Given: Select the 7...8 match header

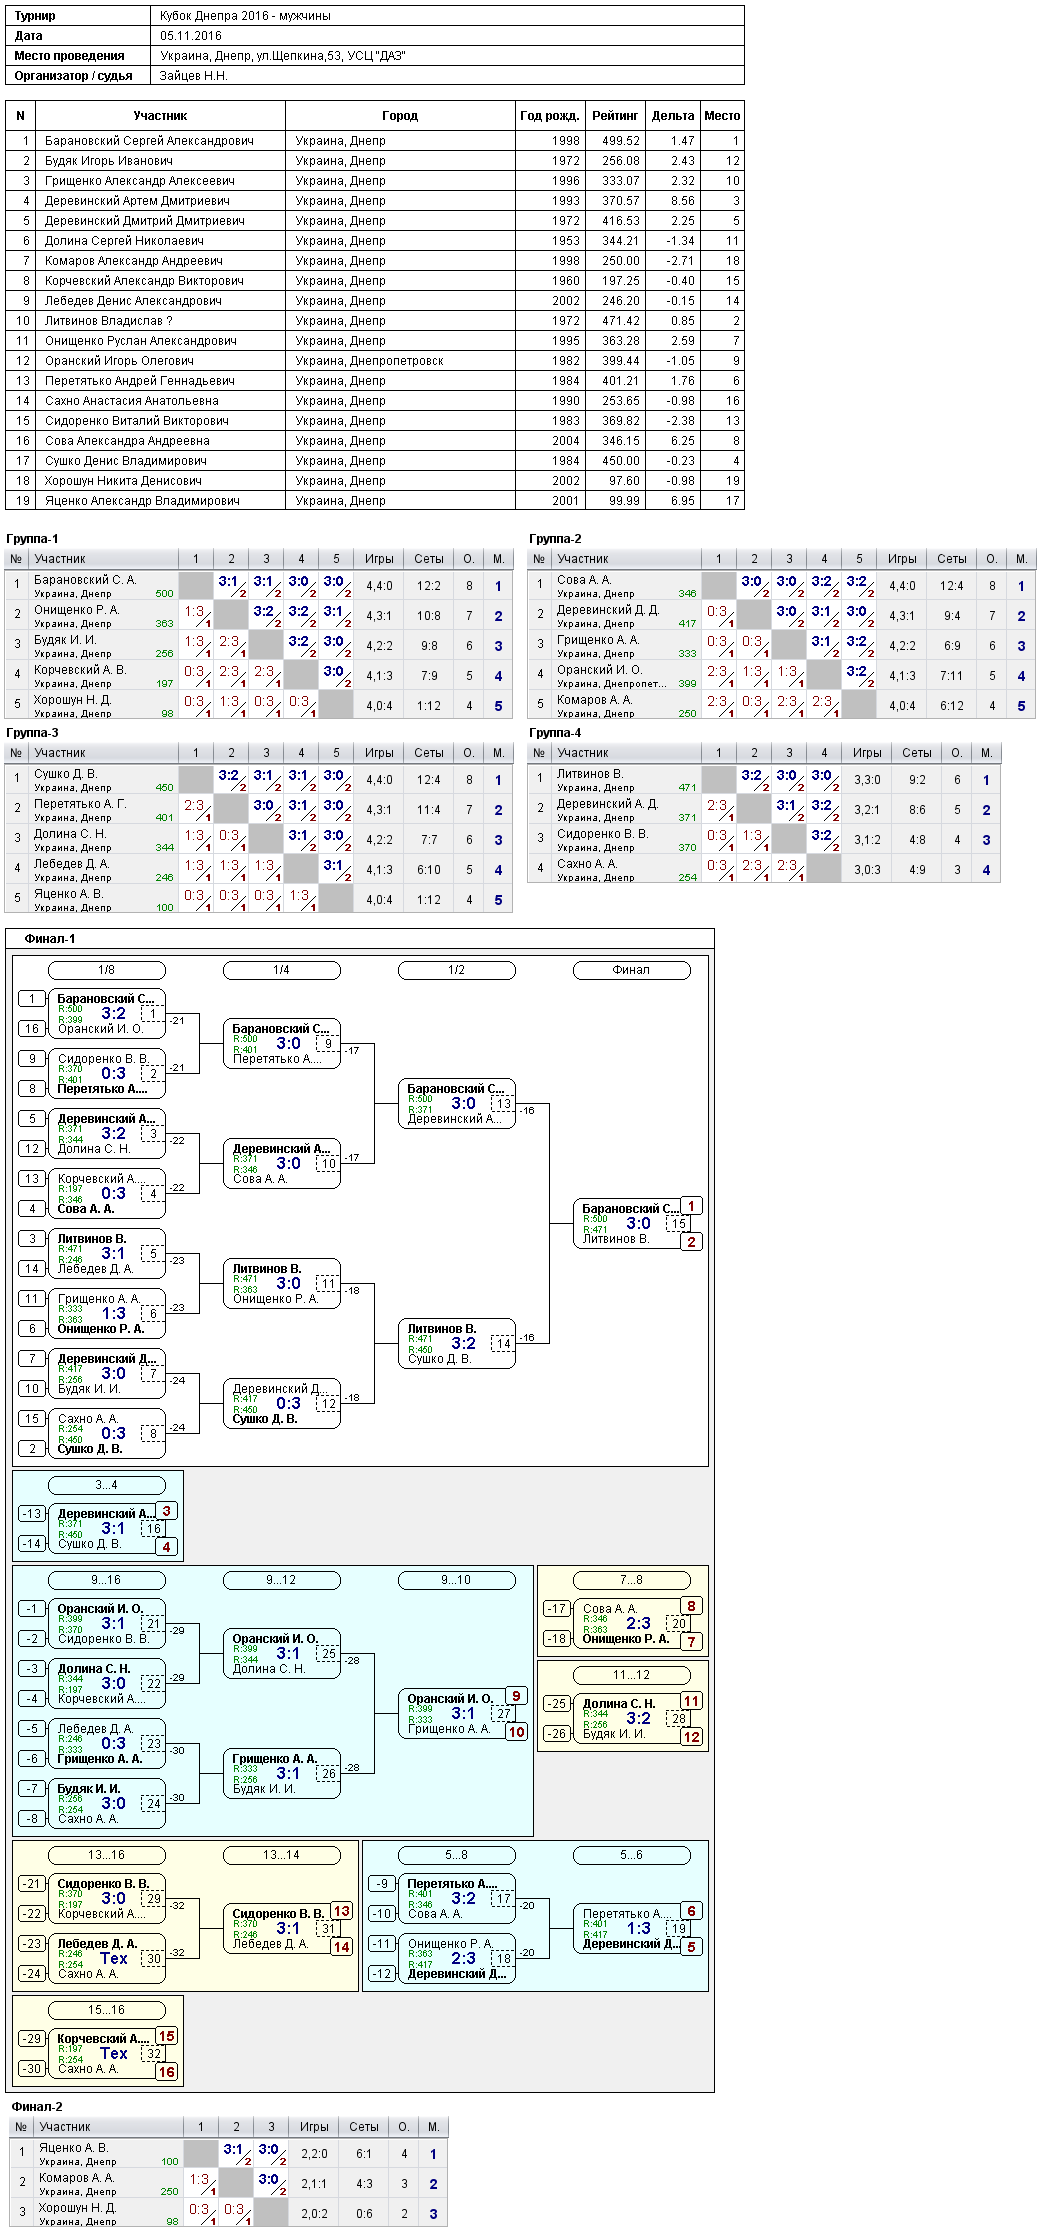Looking at the screenshot, I should (x=631, y=1580).
